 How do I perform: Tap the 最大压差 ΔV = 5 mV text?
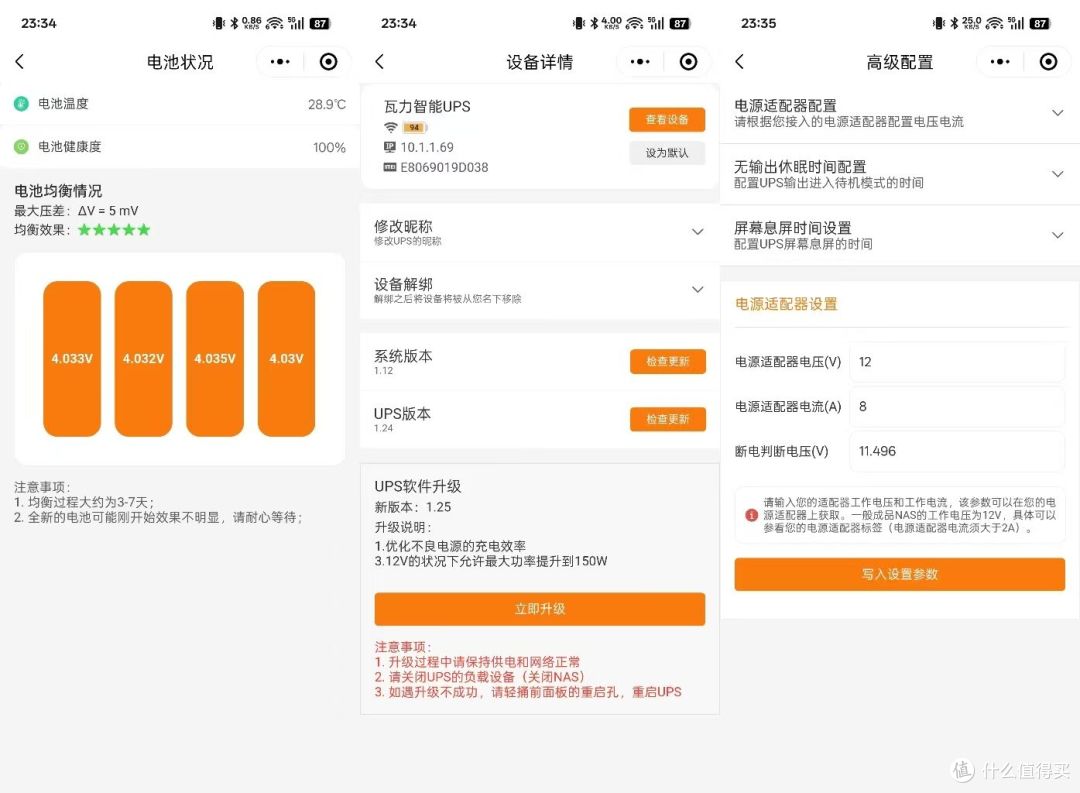pyautogui.click(x=76, y=211)
